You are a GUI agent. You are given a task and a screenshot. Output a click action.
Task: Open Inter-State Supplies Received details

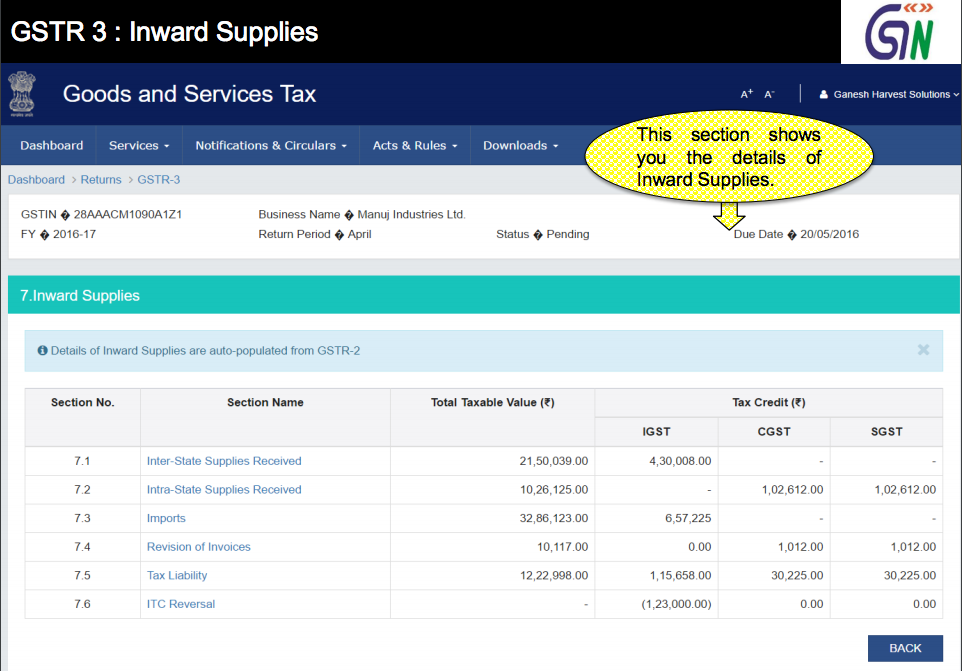point(223,461)
